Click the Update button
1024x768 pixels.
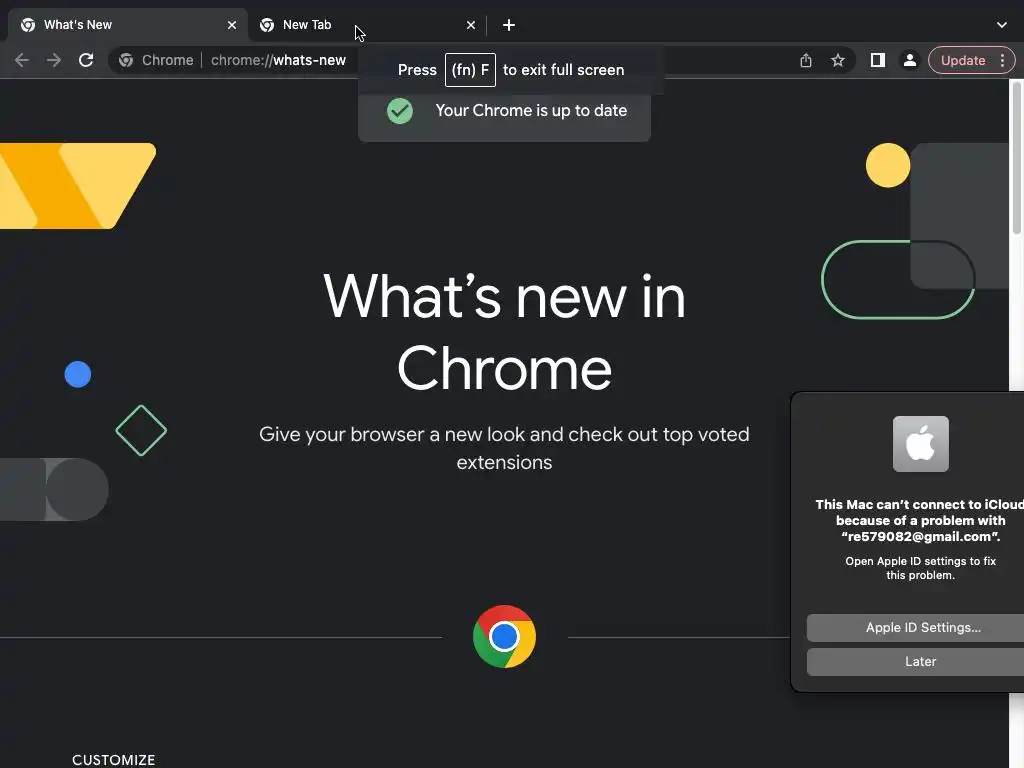pyautogui.click(x=963, y=60)
